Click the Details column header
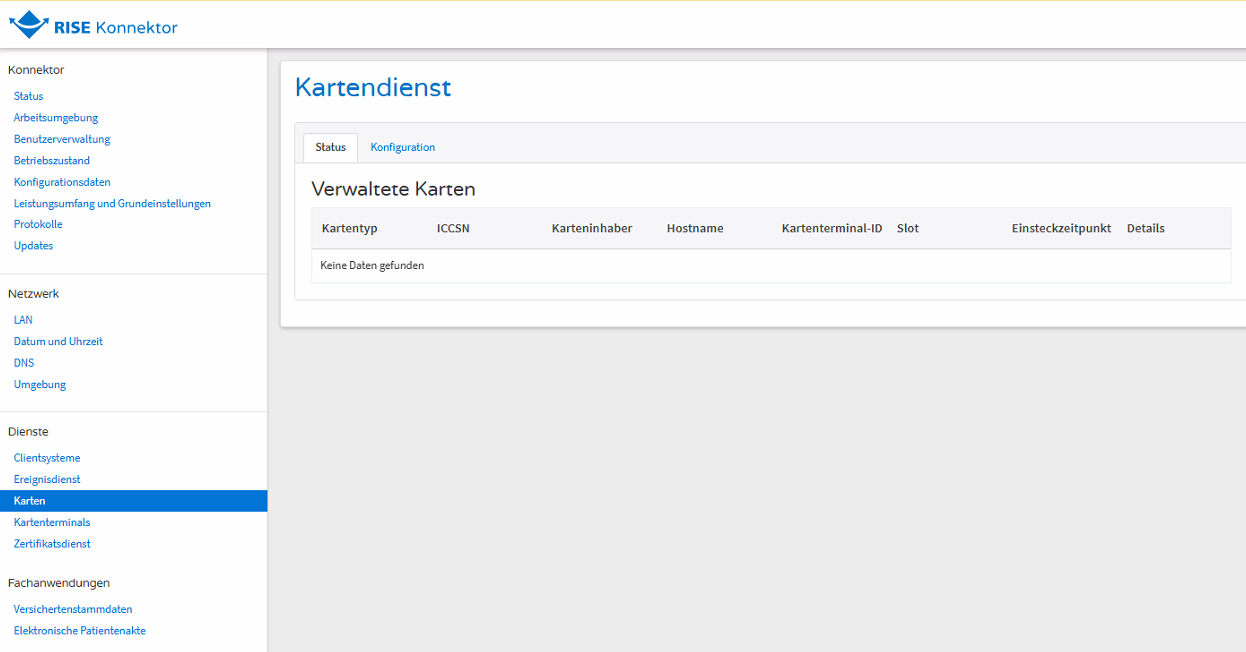 point(1146,228)
